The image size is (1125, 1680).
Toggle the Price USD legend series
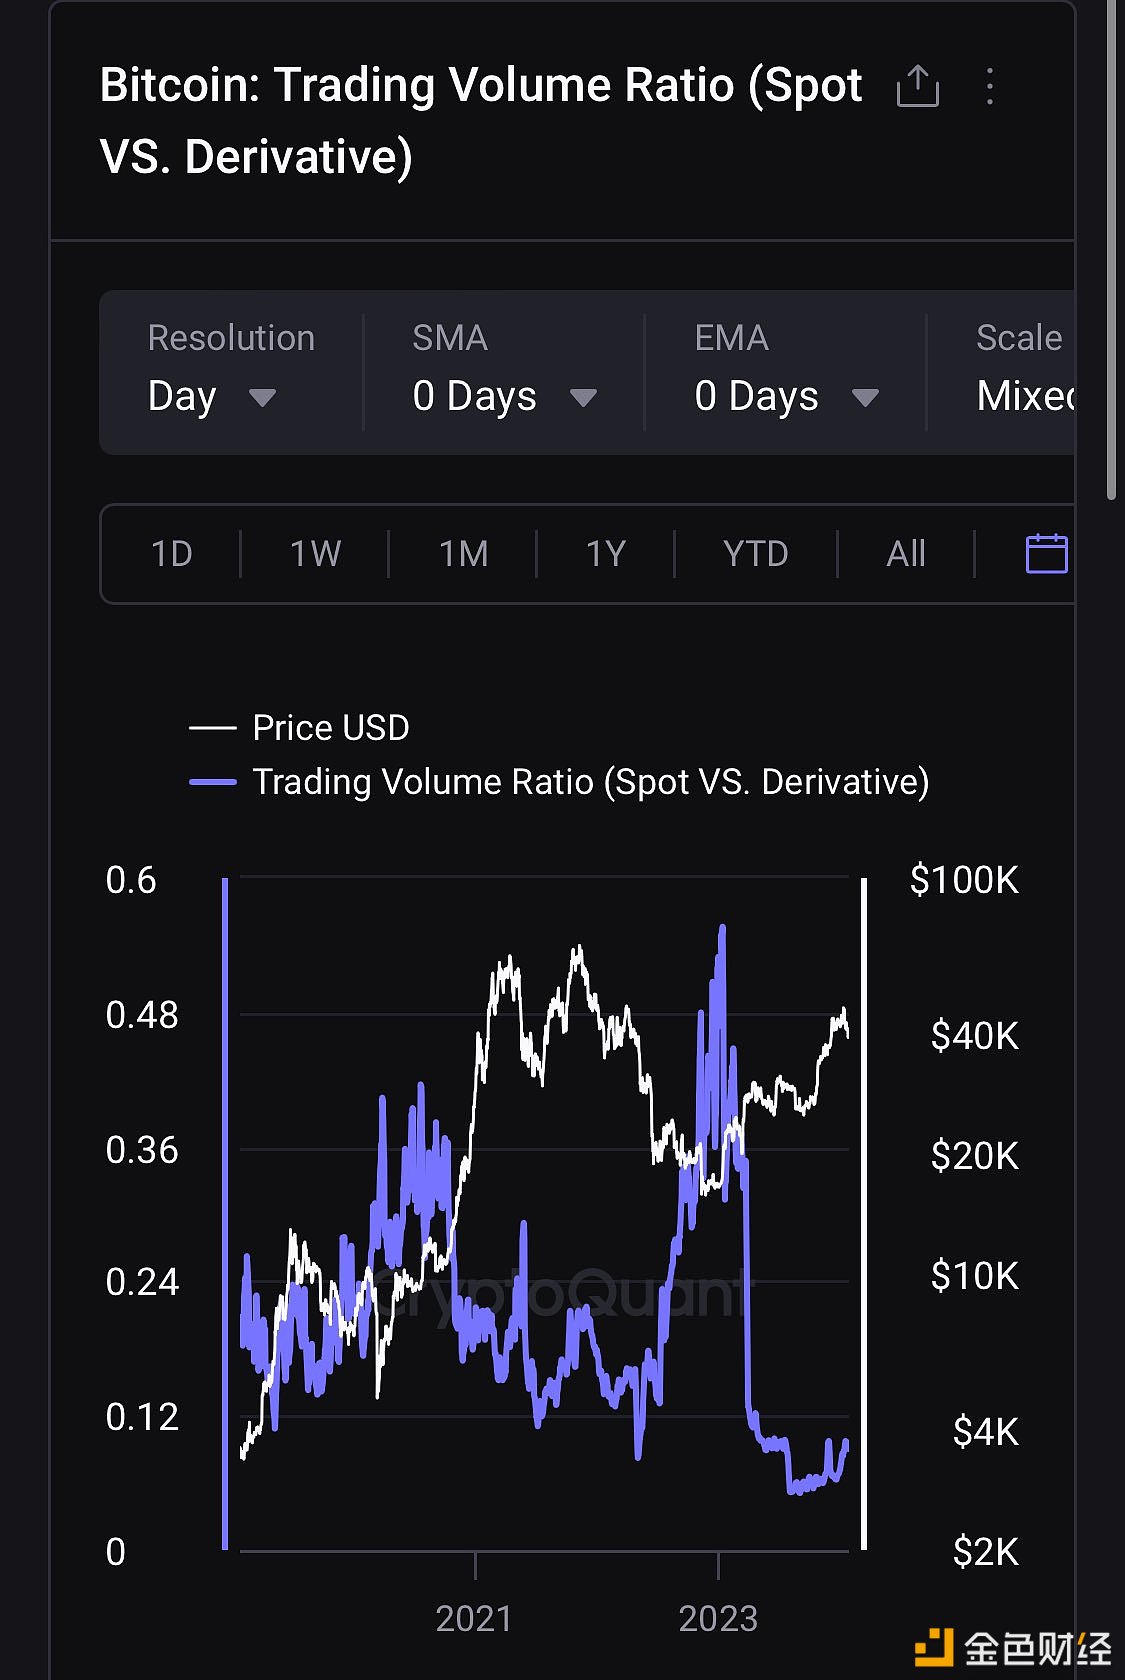point(330,728)
